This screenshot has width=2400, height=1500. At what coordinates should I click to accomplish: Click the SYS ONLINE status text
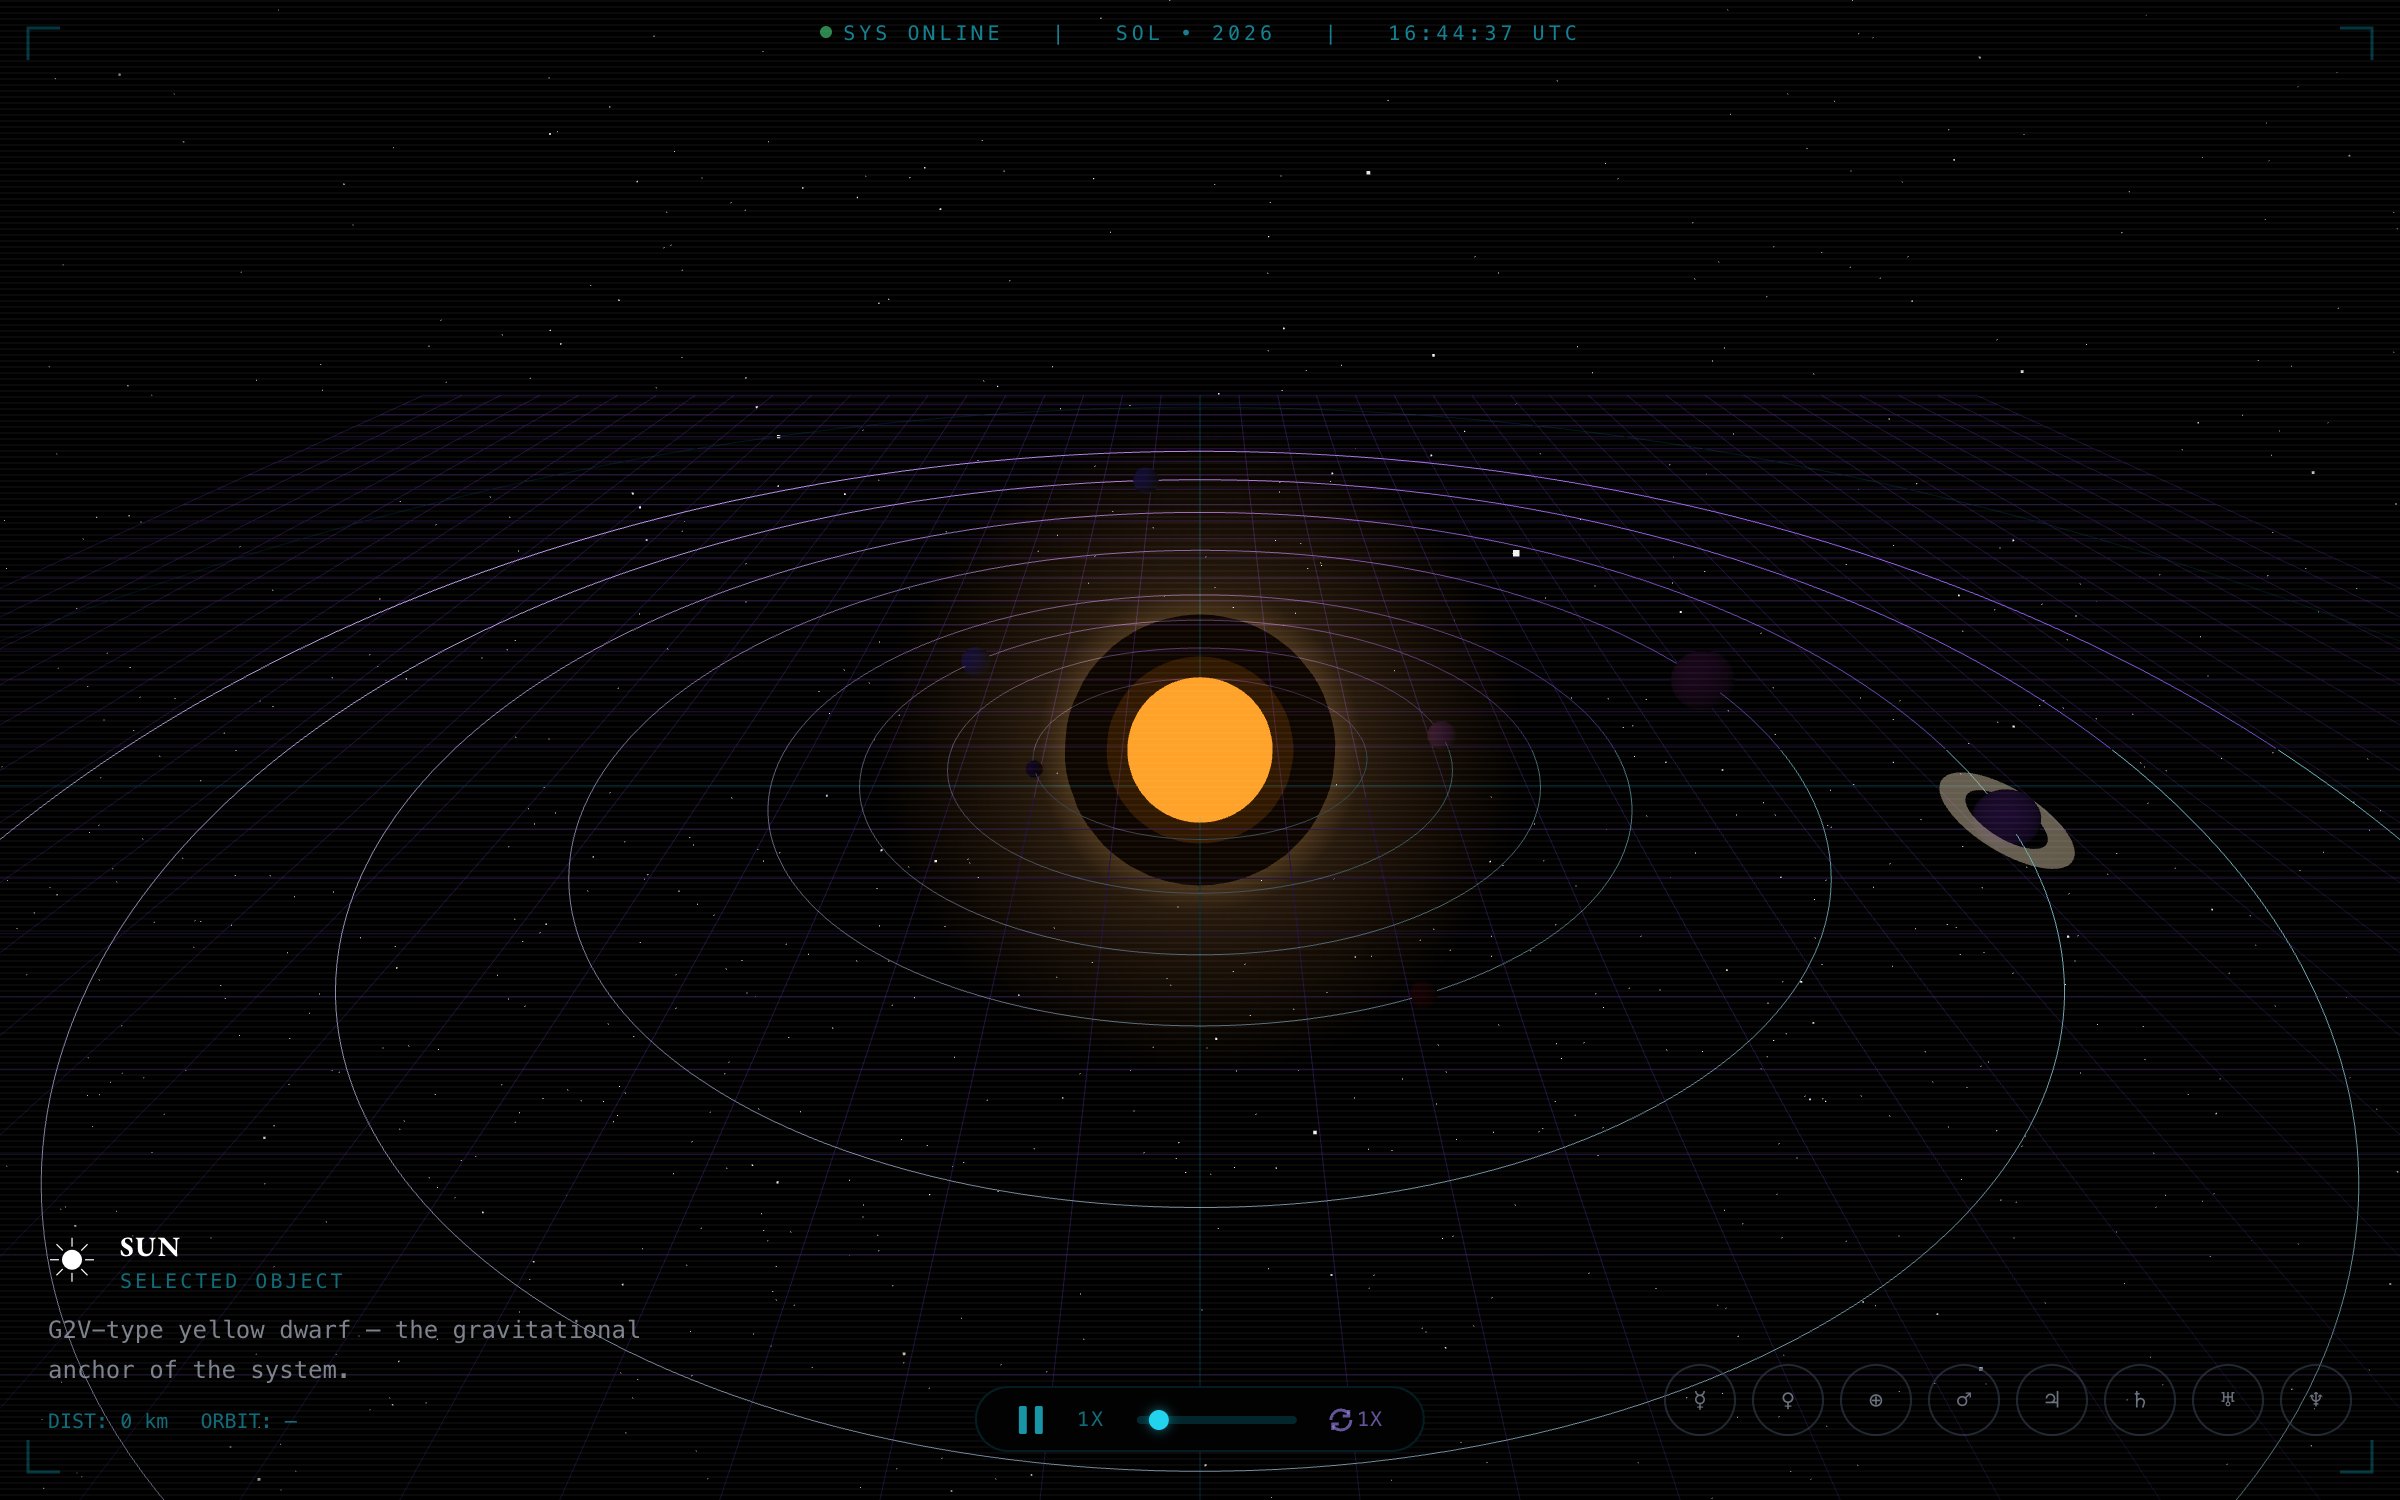[922, 33]
